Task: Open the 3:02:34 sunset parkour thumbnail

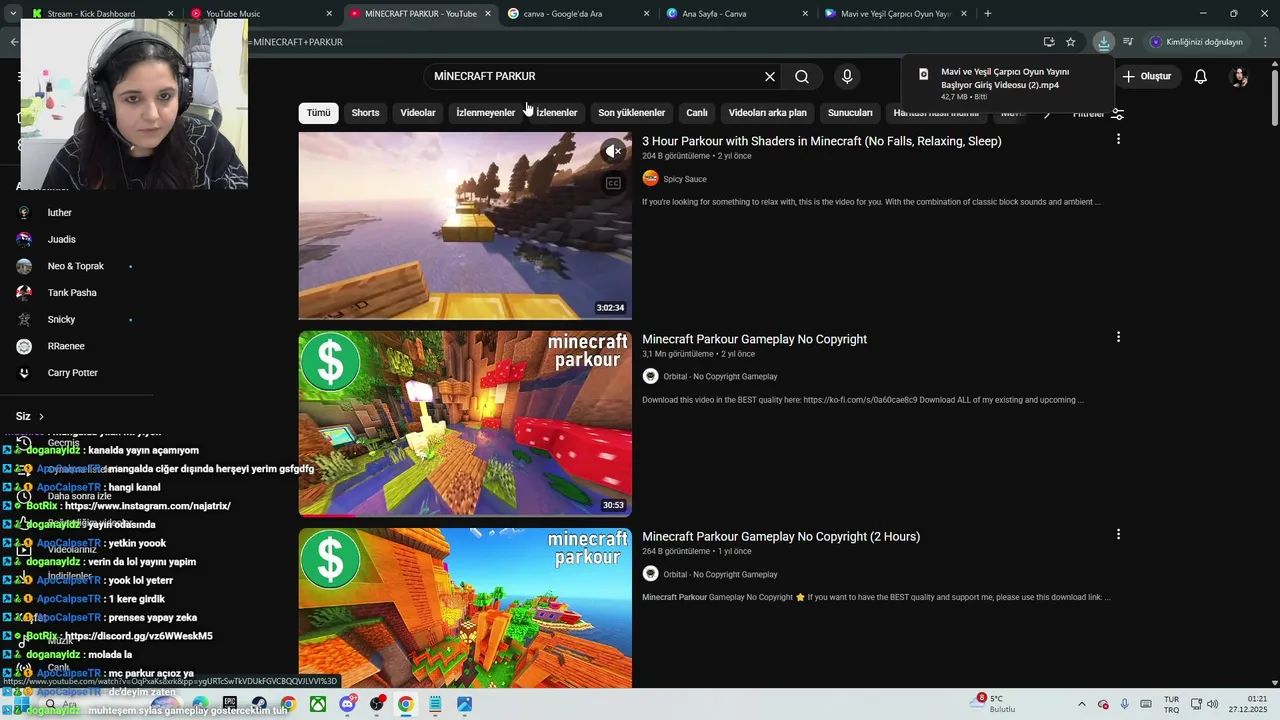Action: click(x=465, y=226)
